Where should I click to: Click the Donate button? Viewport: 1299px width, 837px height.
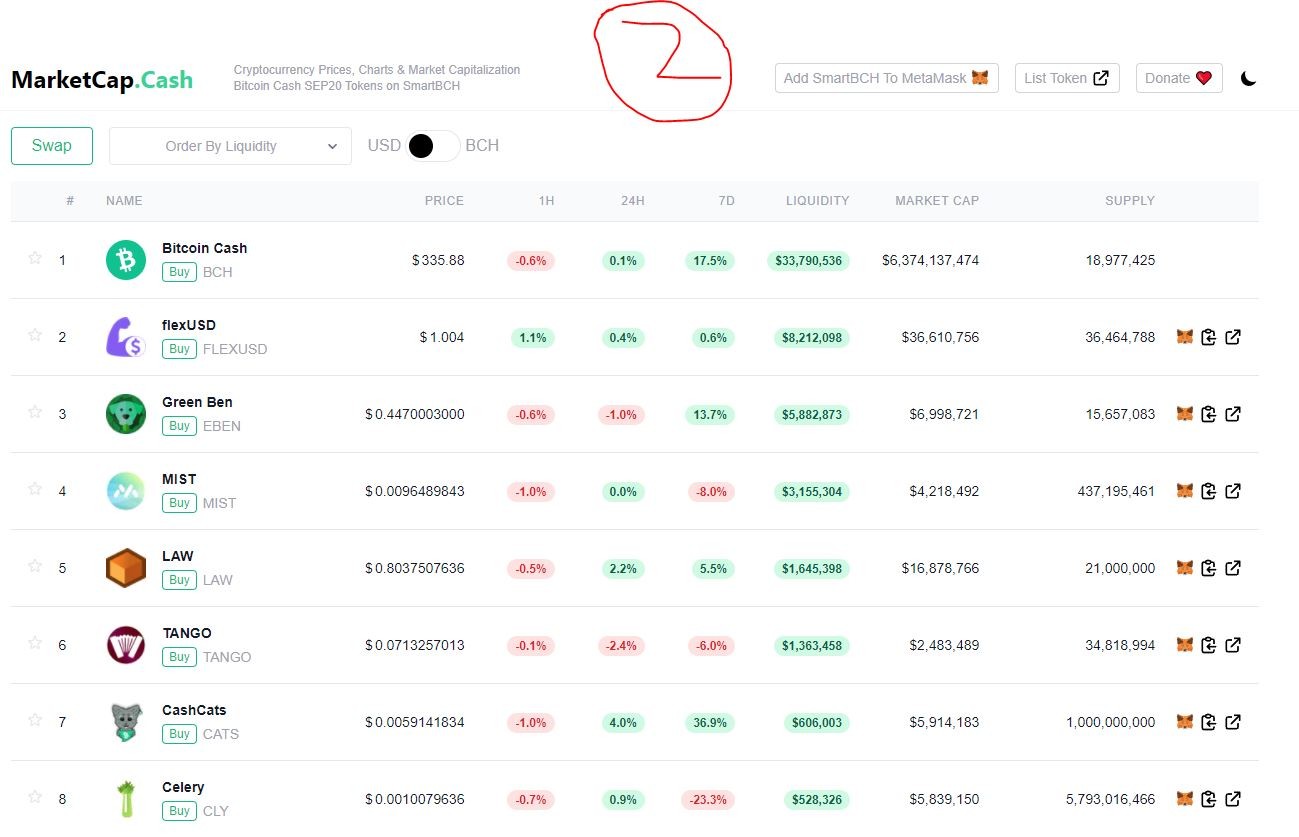[x=1179, y=78]
